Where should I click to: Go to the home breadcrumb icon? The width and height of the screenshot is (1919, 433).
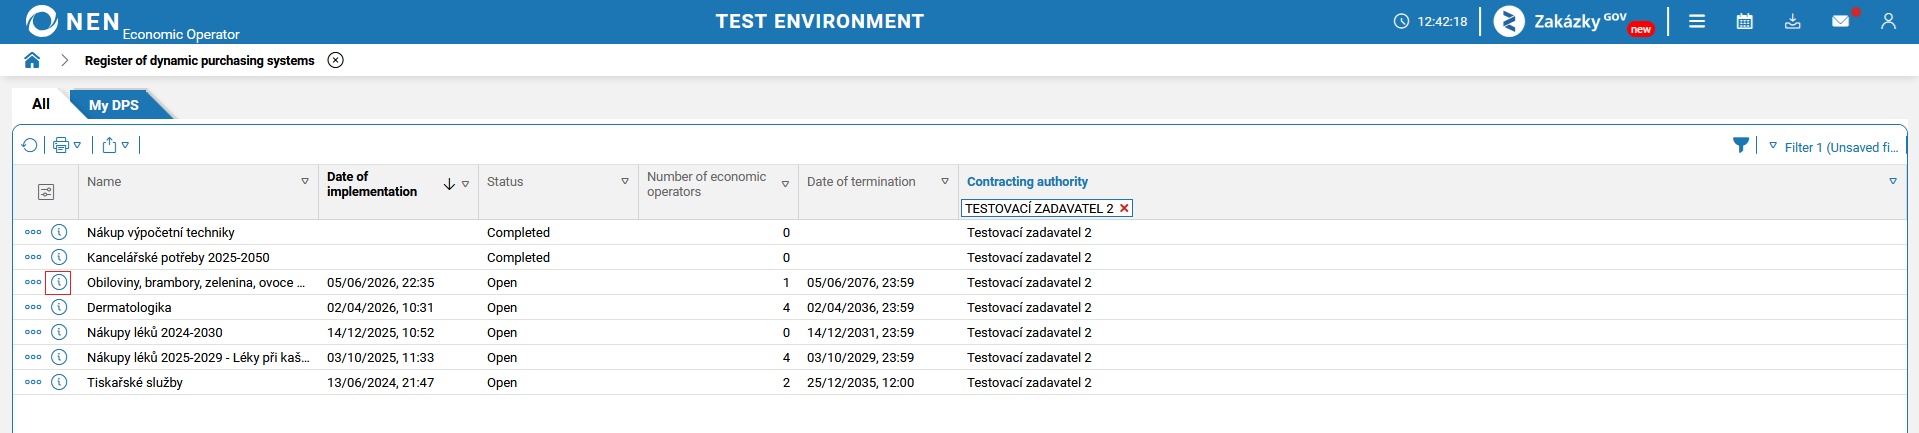click(32, 60)
